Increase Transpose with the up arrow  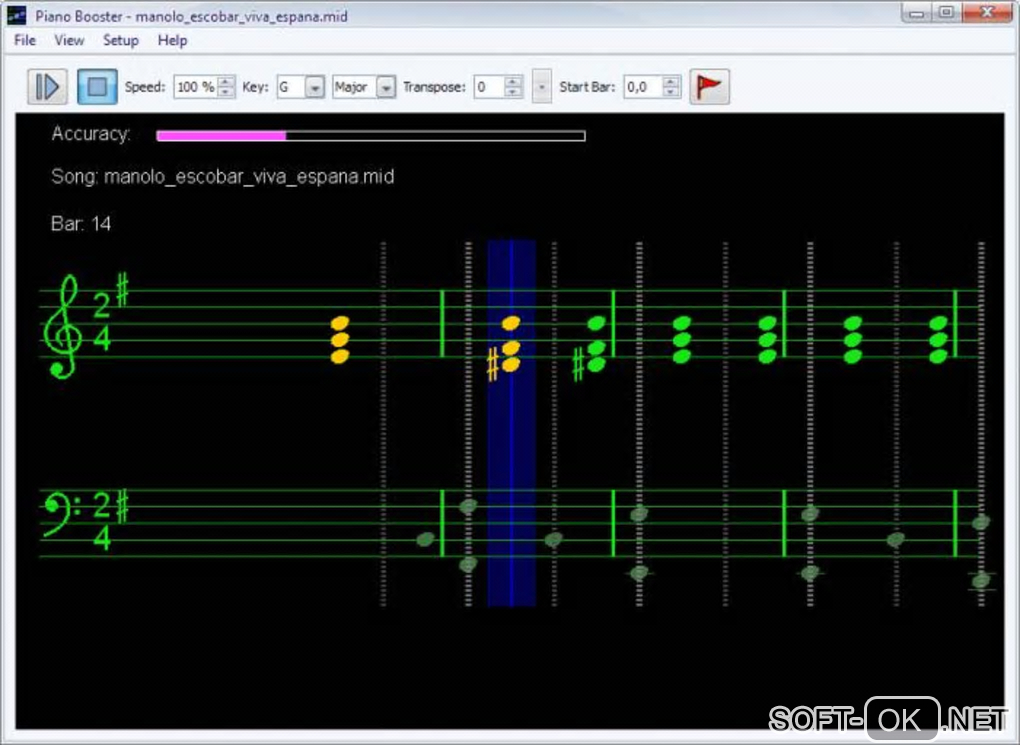point(513,81)
